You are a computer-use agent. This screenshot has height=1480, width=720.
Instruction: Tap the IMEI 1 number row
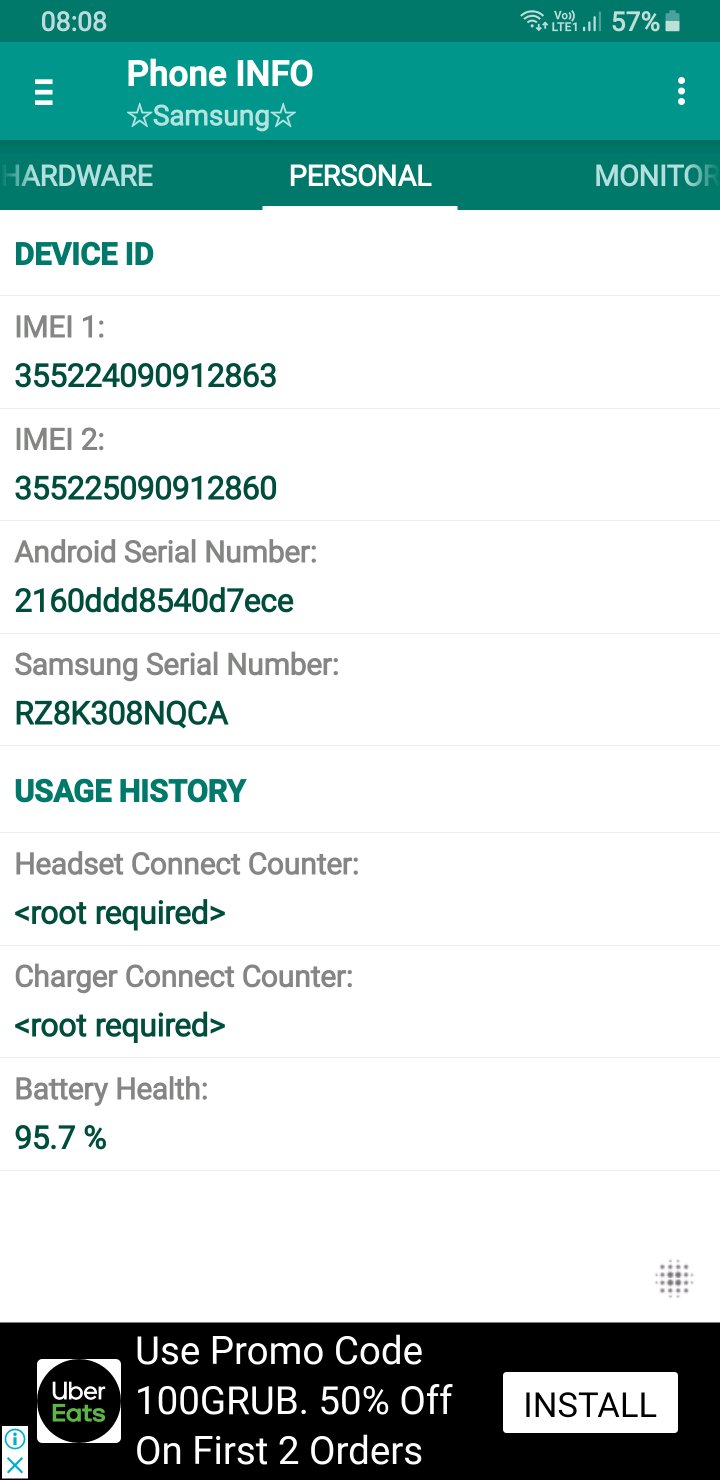pos(360,352)
